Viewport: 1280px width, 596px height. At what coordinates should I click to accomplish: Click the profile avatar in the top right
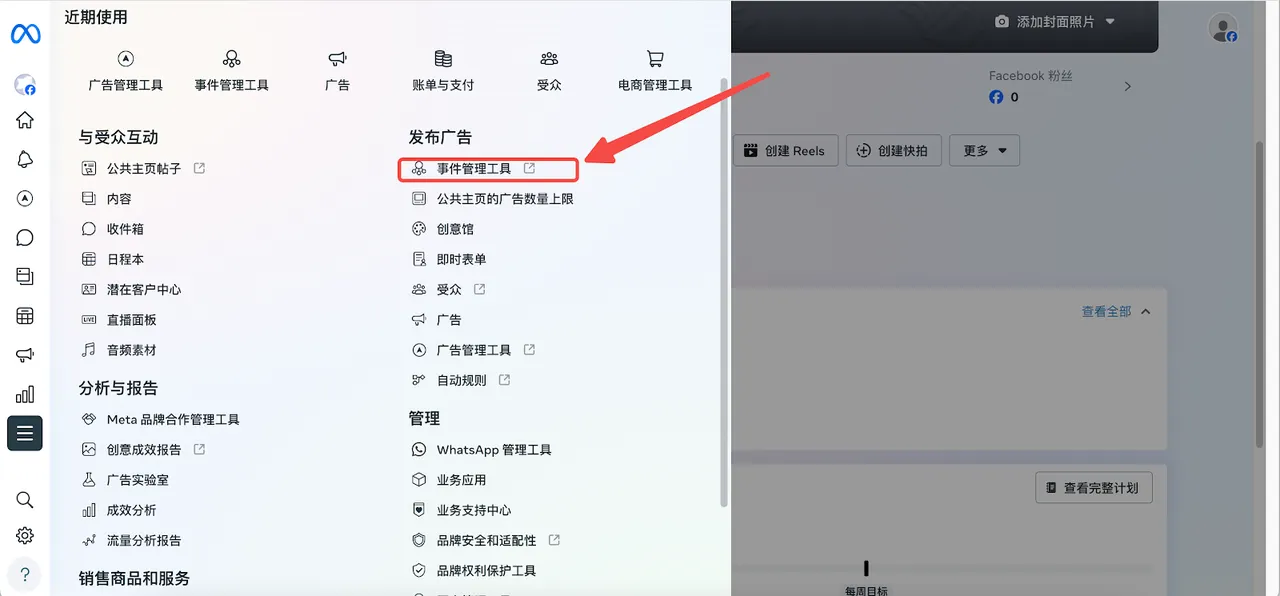click(1223, 28)
